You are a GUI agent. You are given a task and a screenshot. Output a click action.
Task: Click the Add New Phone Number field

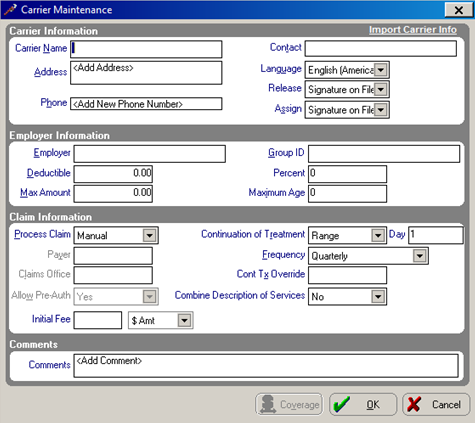tap(146, 104)
